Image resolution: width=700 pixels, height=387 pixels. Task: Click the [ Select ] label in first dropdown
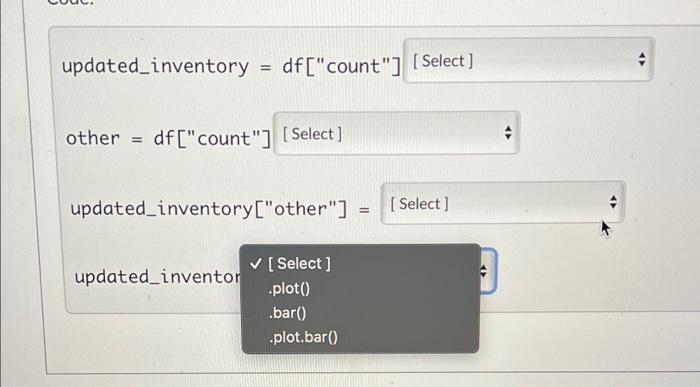click(x=442, y=61)
